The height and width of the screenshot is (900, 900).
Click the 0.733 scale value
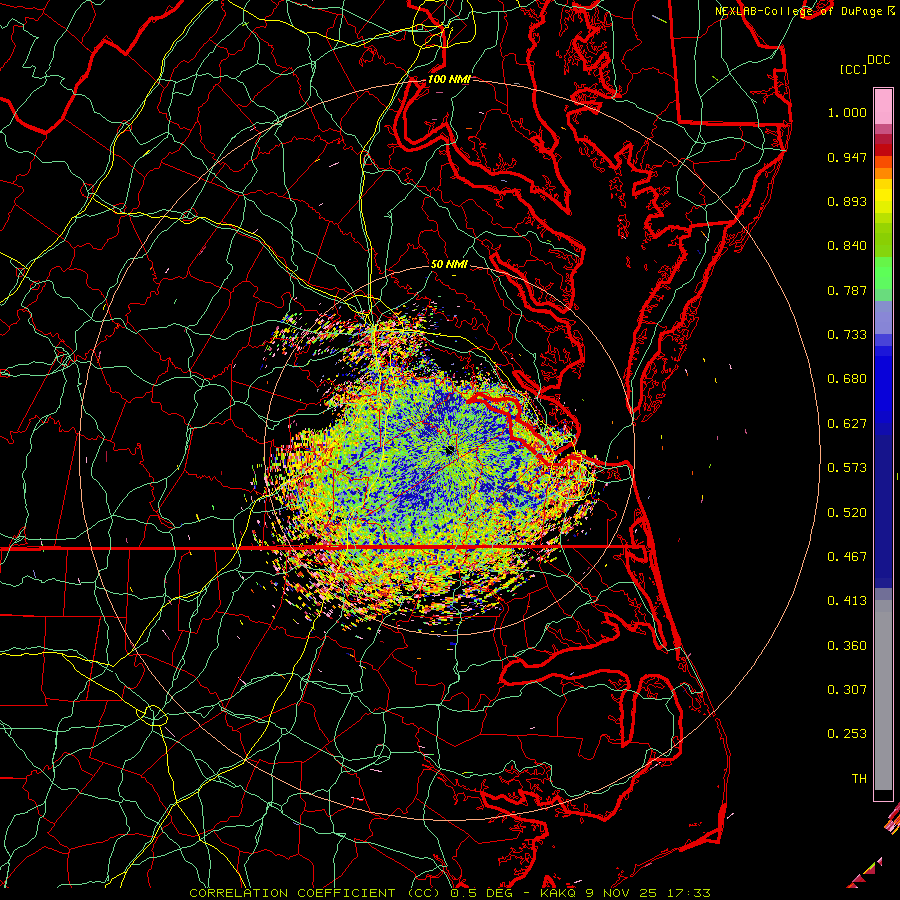847,335
